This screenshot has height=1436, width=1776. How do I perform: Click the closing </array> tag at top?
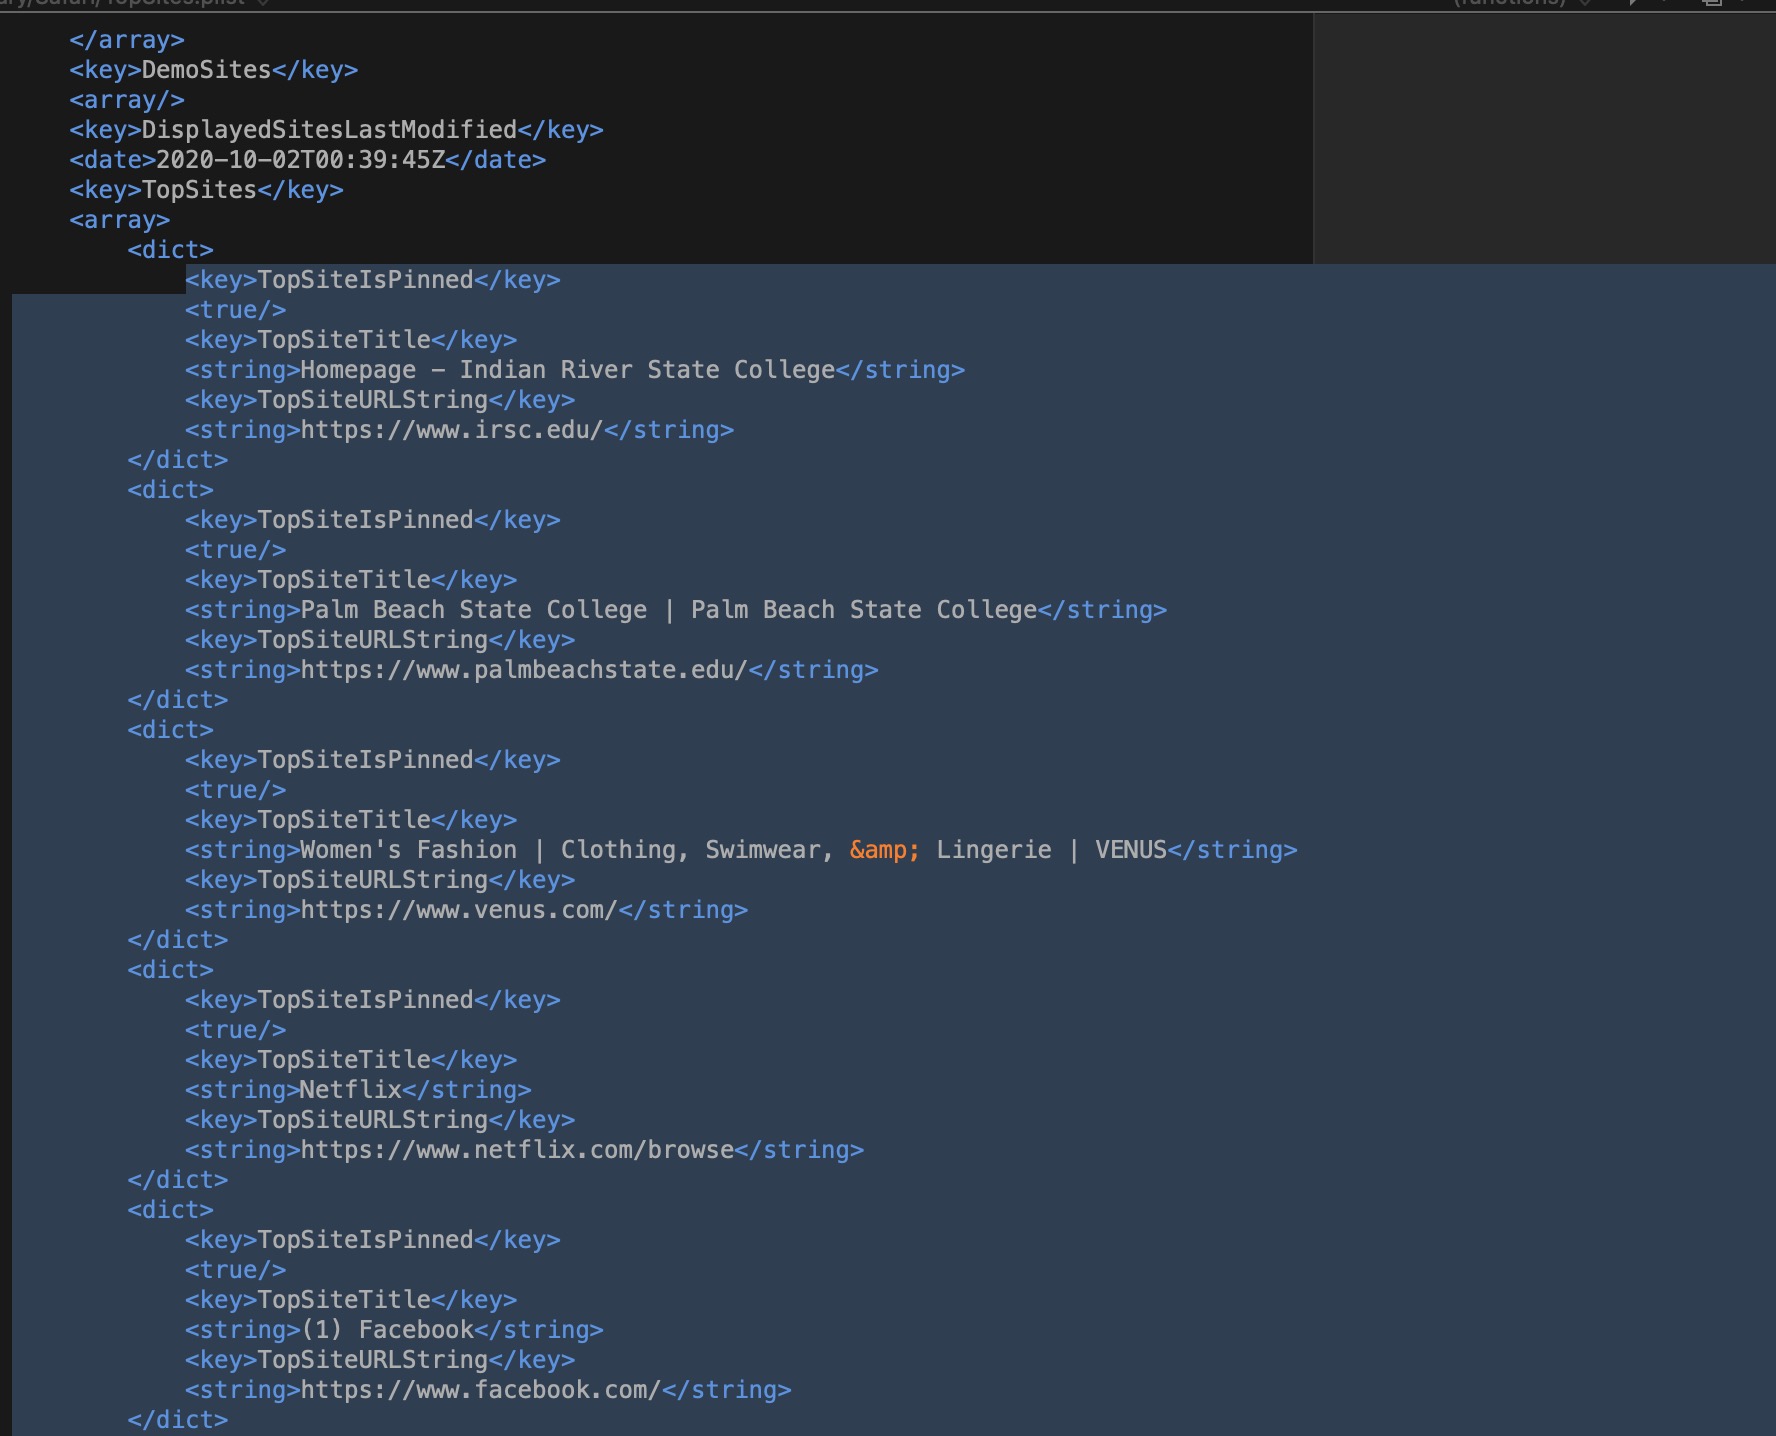(x=127, y=40)
